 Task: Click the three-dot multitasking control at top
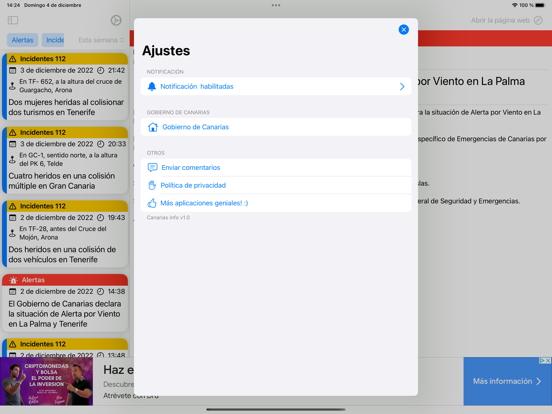pos(276,5)
